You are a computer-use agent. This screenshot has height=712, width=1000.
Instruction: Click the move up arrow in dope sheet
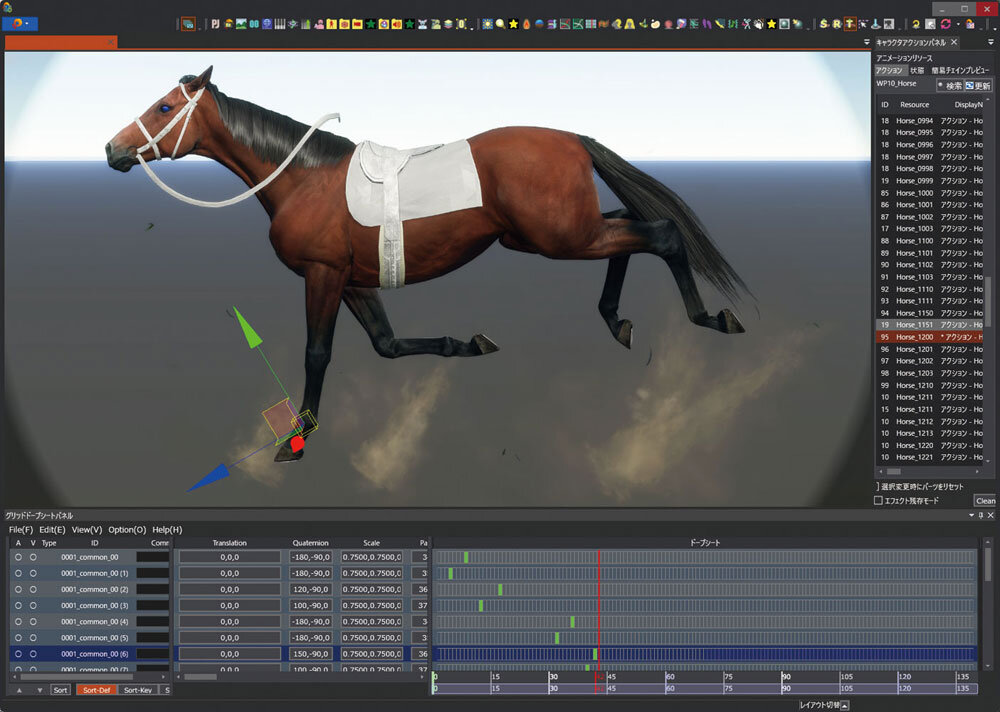tap(19, 690)
